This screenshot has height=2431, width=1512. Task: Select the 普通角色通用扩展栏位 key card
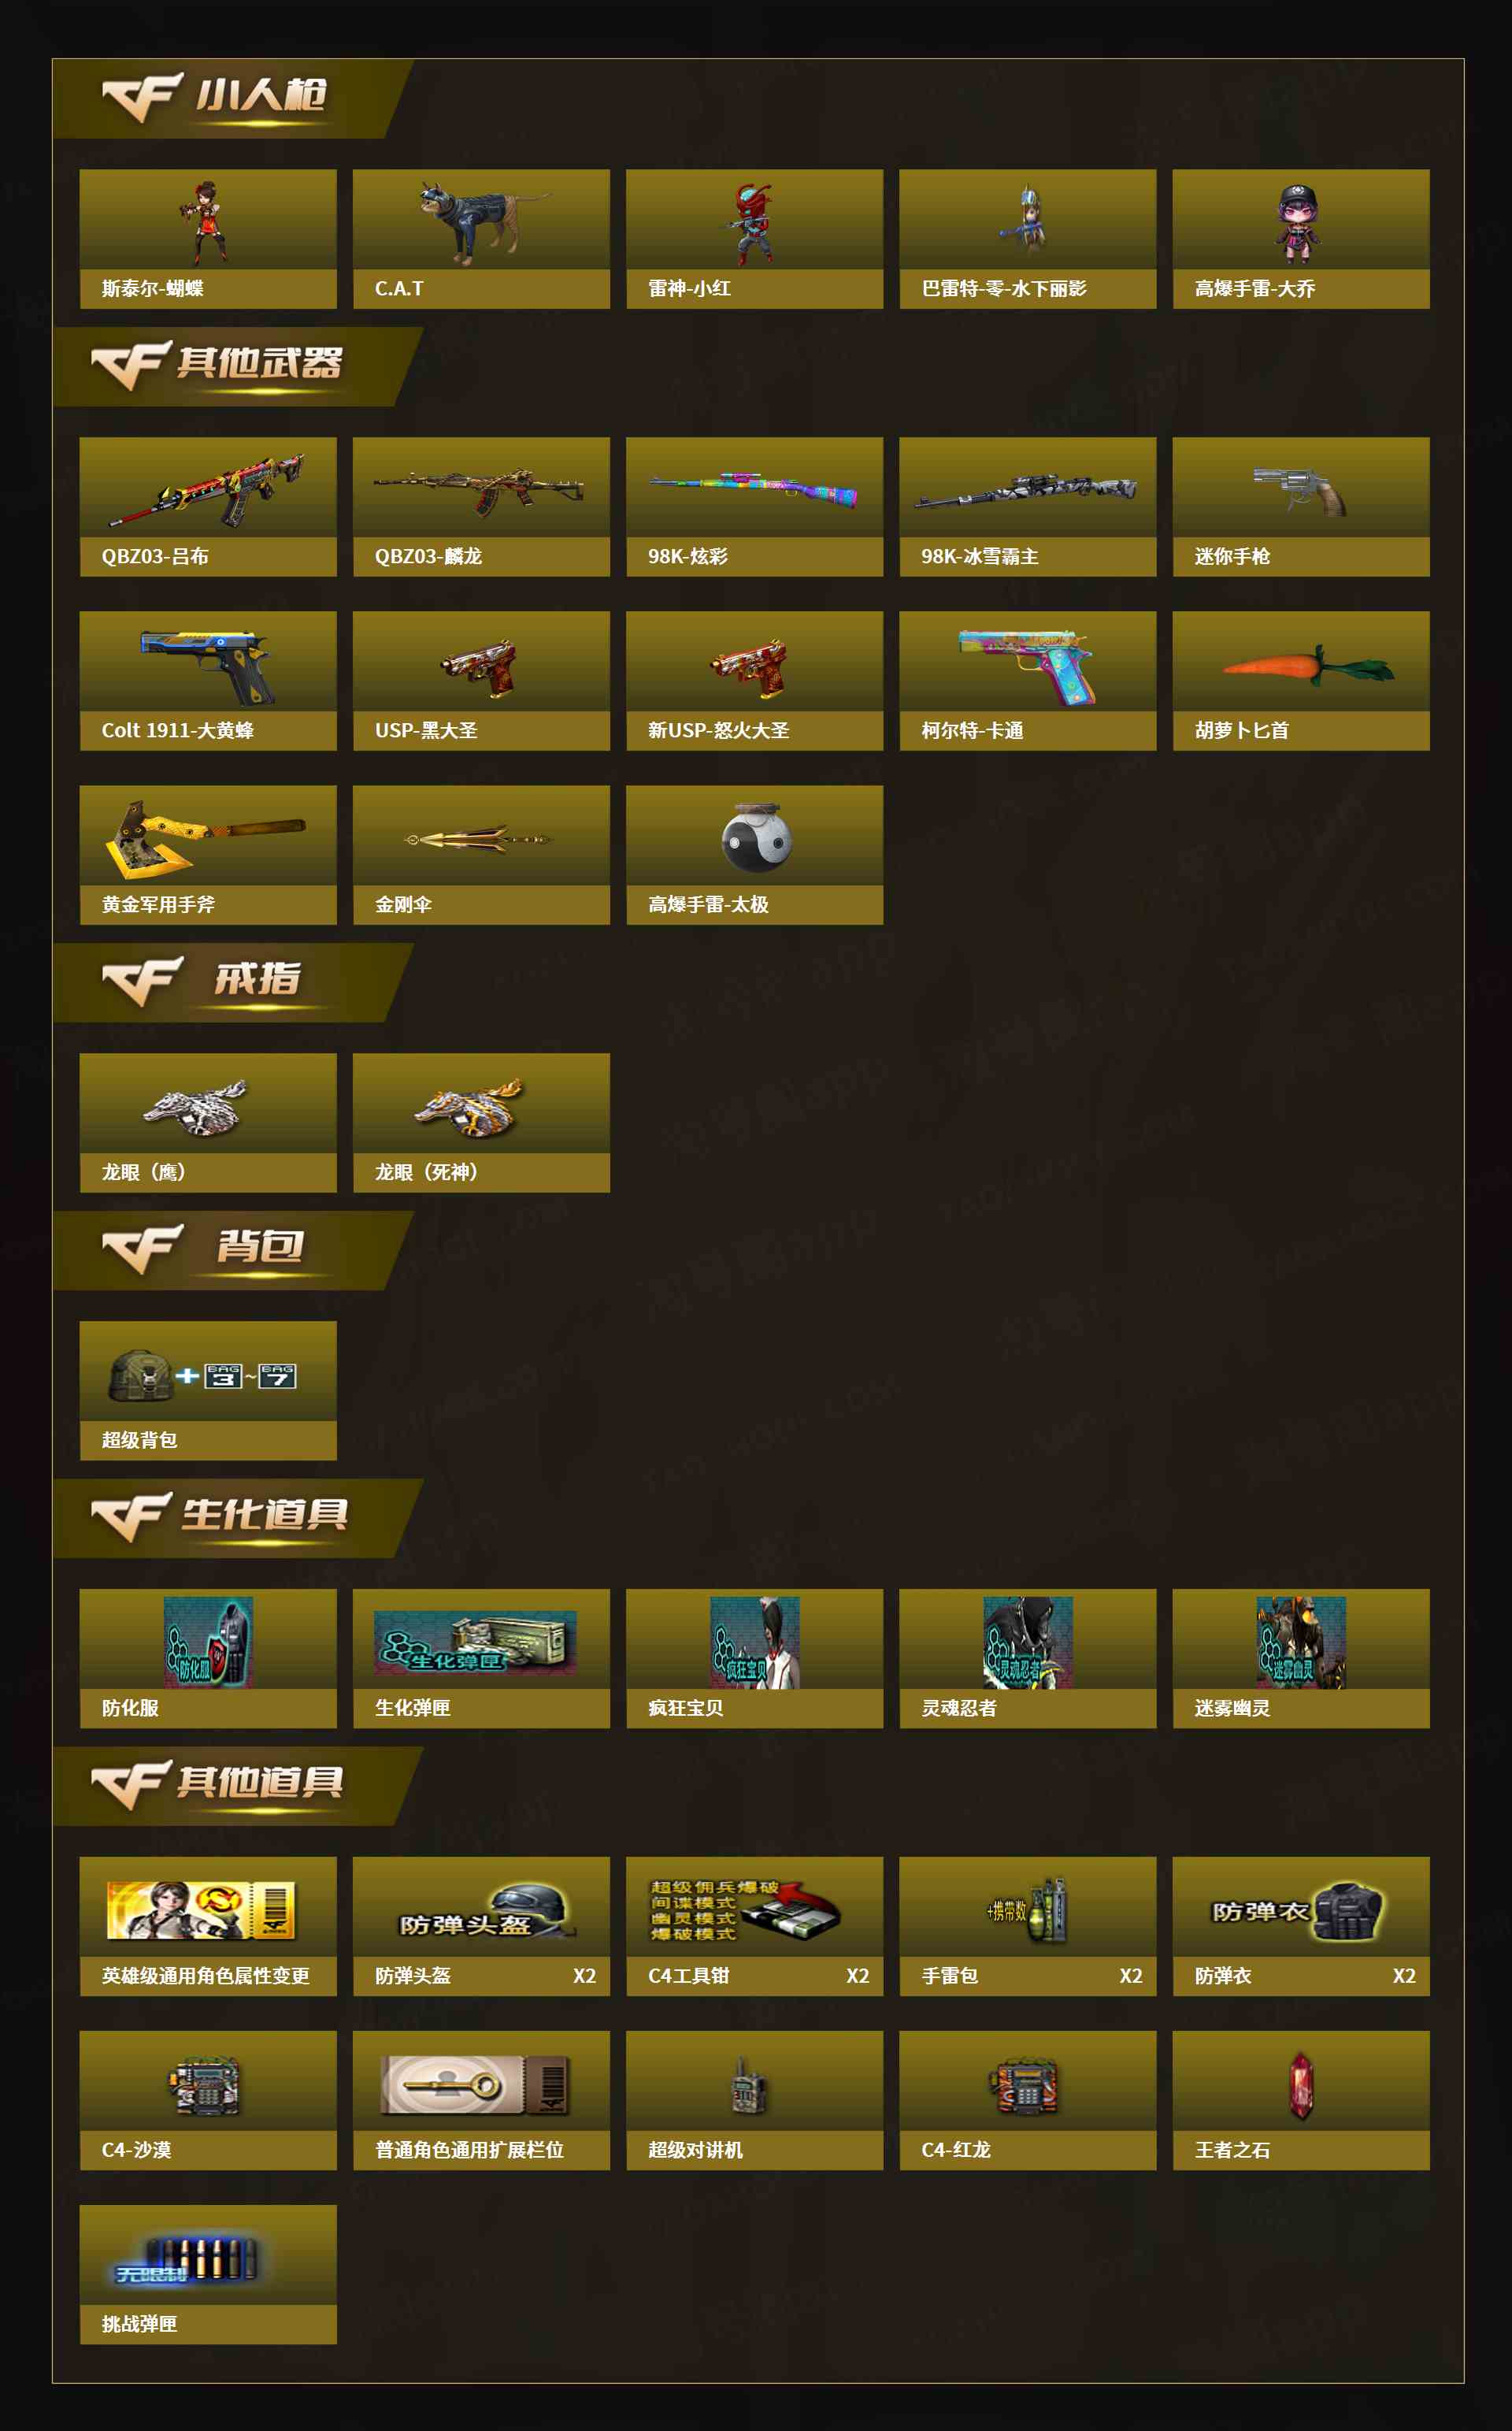[x=475, y=2085]
